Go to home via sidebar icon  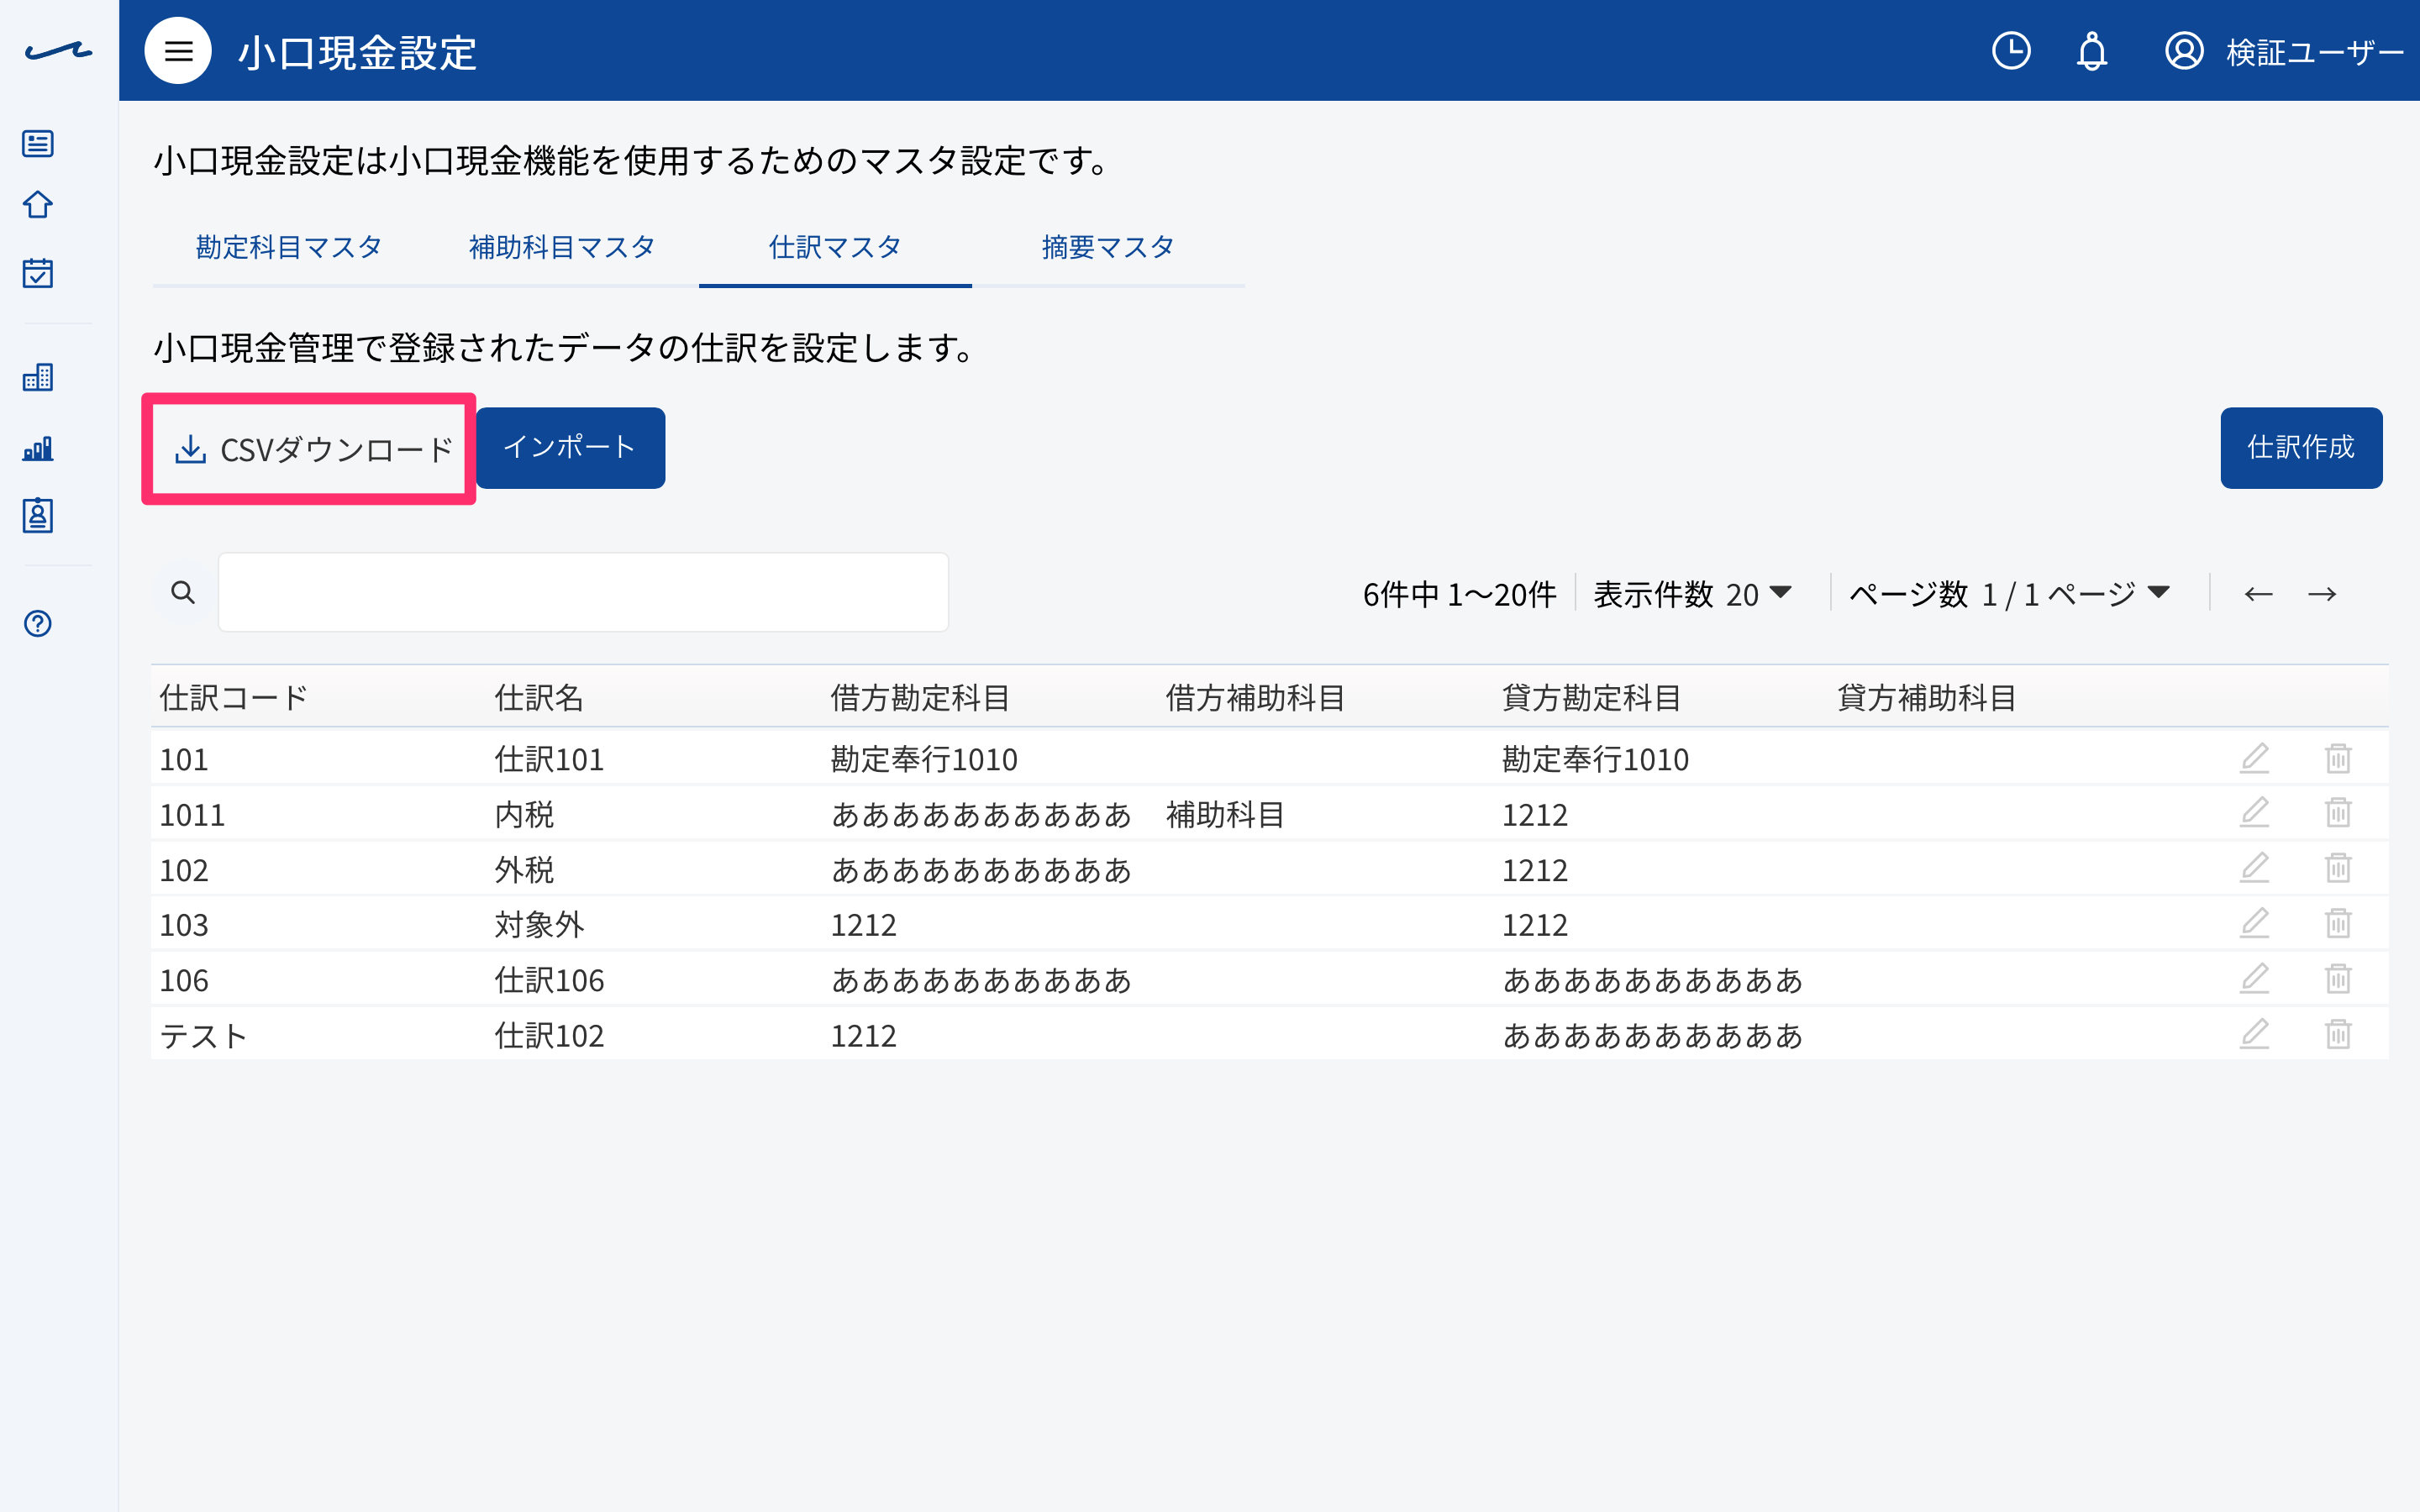click(x=38, y=205)
